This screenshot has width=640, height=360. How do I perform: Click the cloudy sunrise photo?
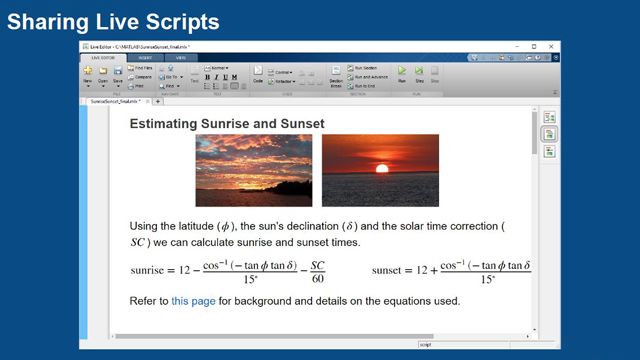254,171
